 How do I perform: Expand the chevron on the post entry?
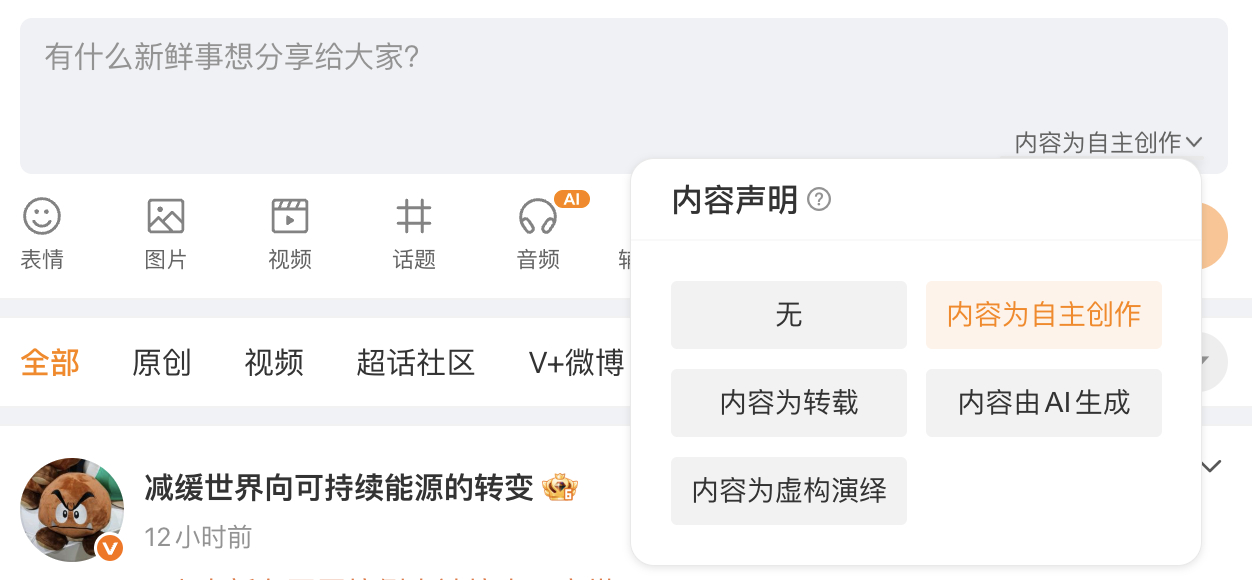pos(1209,464)
